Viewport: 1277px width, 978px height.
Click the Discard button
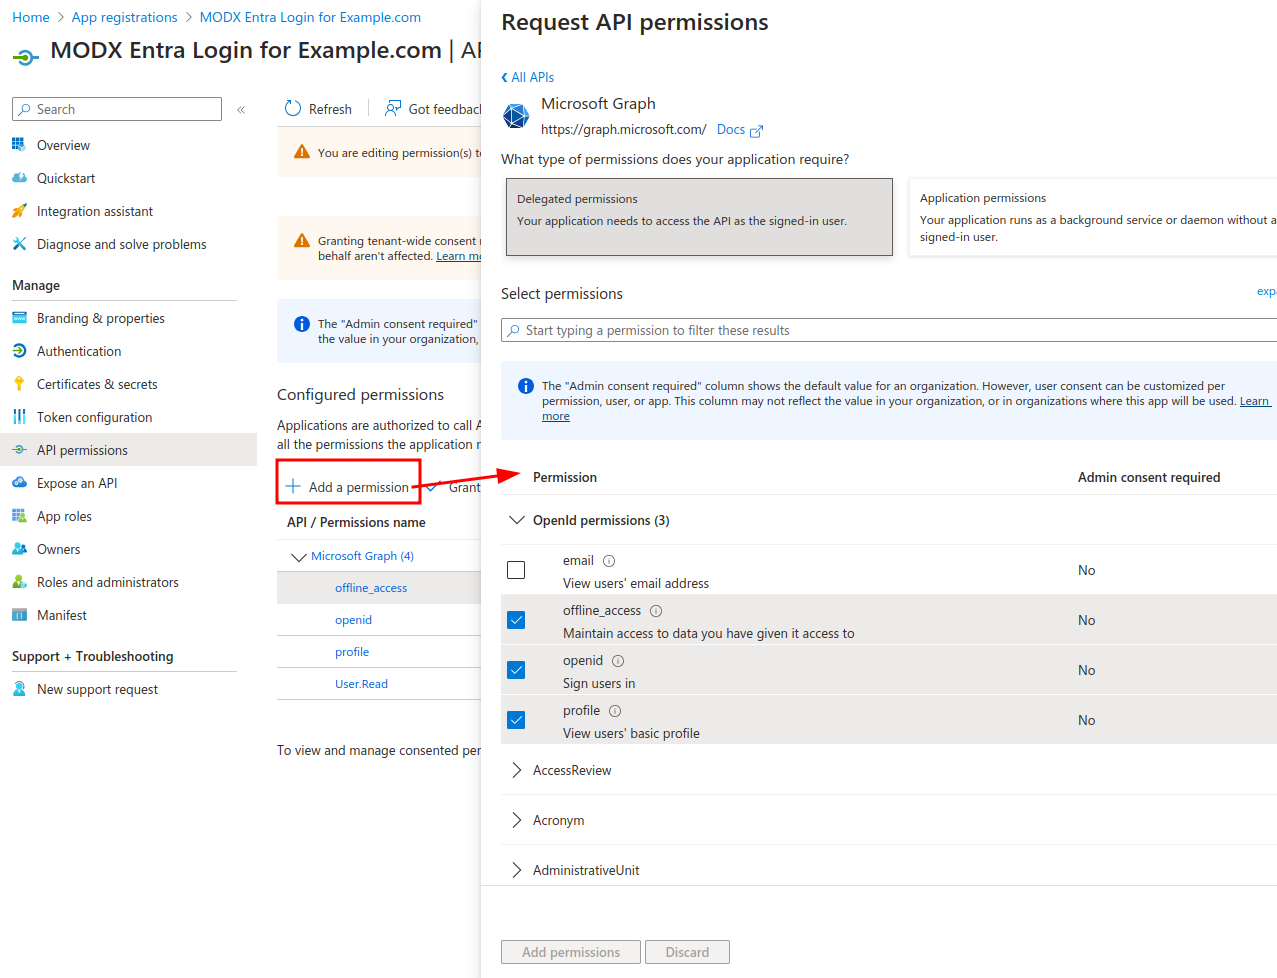pyautogui.click(x=687, y=952)
